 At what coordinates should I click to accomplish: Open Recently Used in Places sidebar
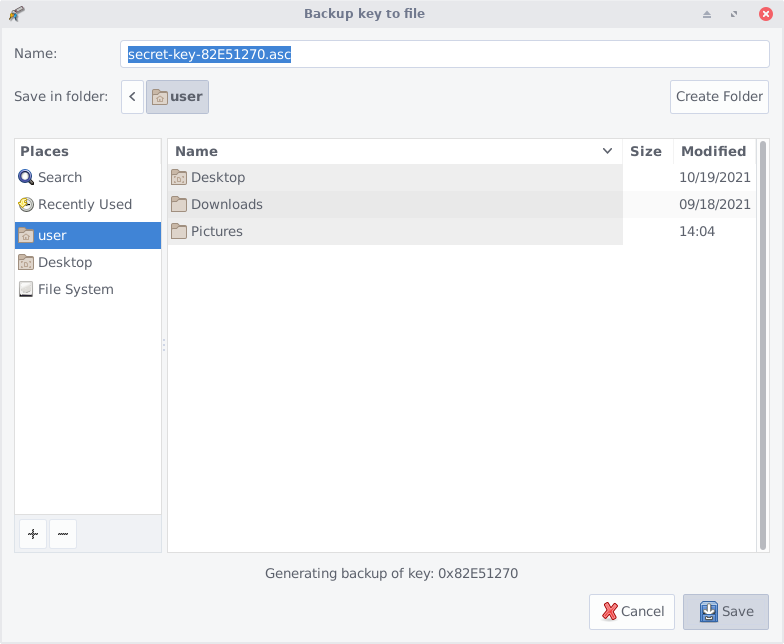84,204
